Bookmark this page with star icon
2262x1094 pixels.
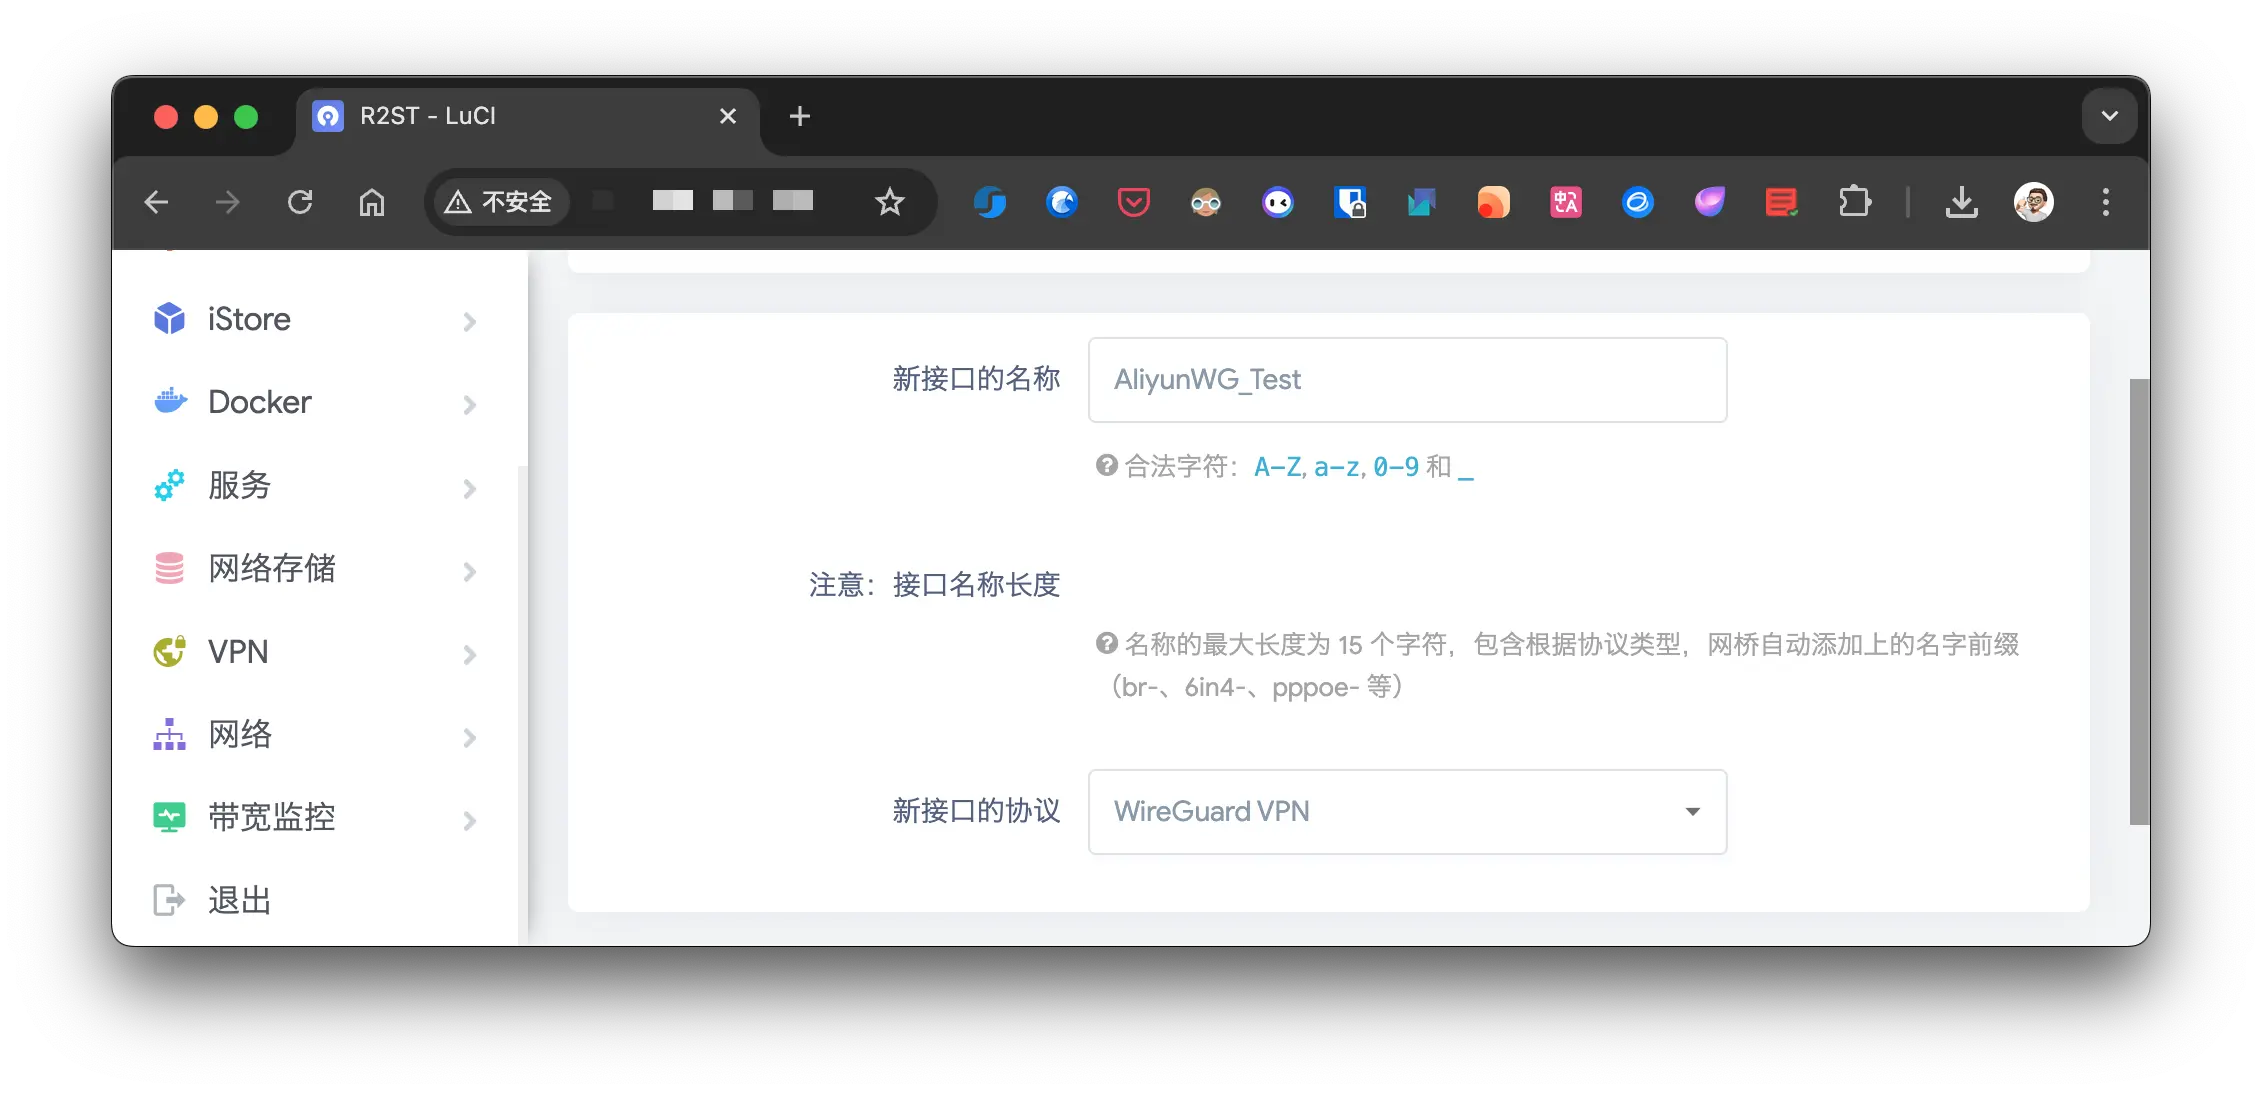(889, 202)
